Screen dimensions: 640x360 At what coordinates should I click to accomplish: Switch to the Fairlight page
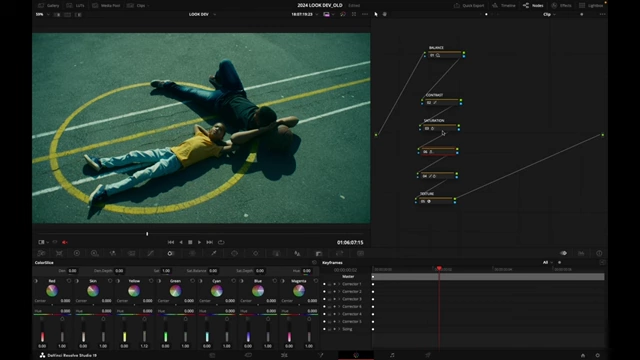pyautogui.click(x=392, y=355)
